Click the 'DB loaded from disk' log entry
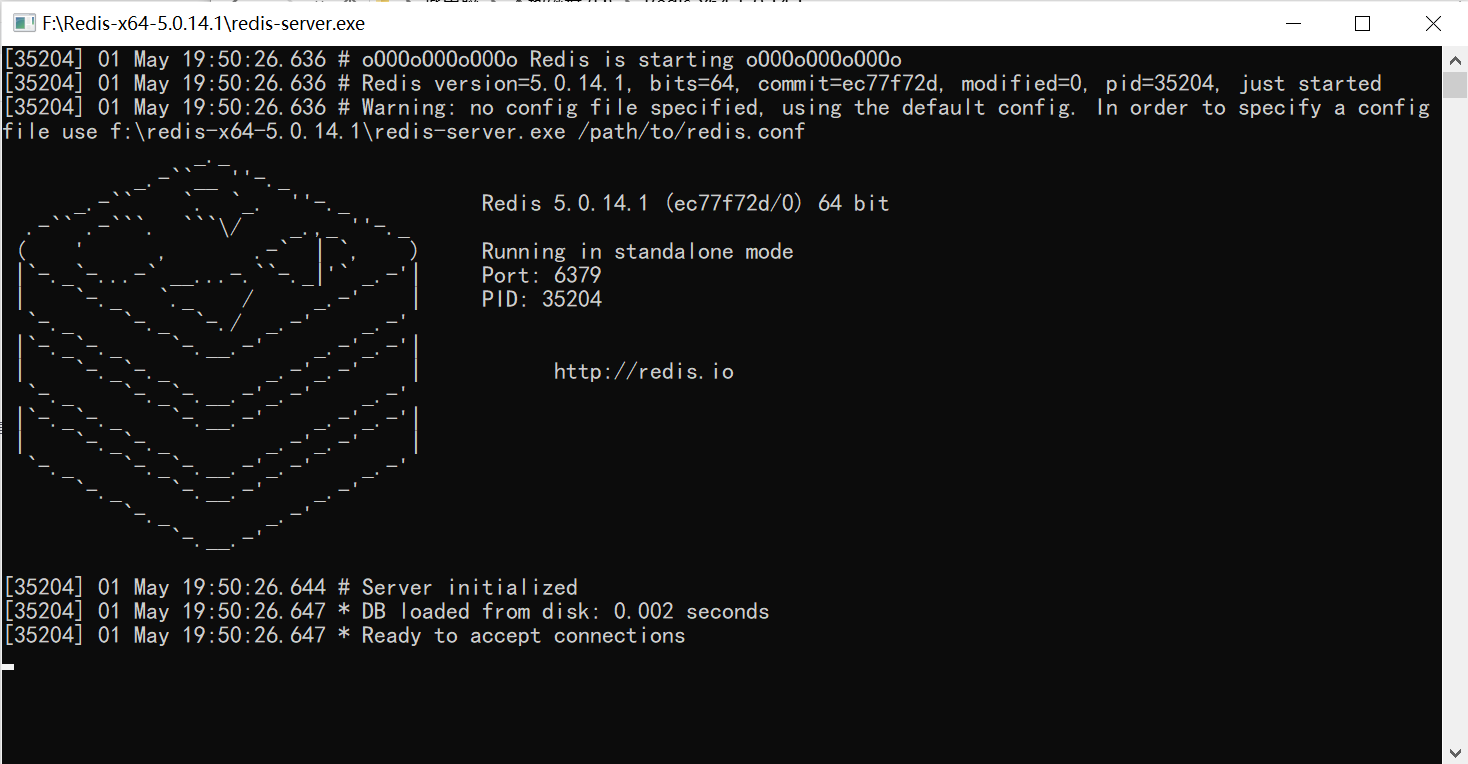 385,611
